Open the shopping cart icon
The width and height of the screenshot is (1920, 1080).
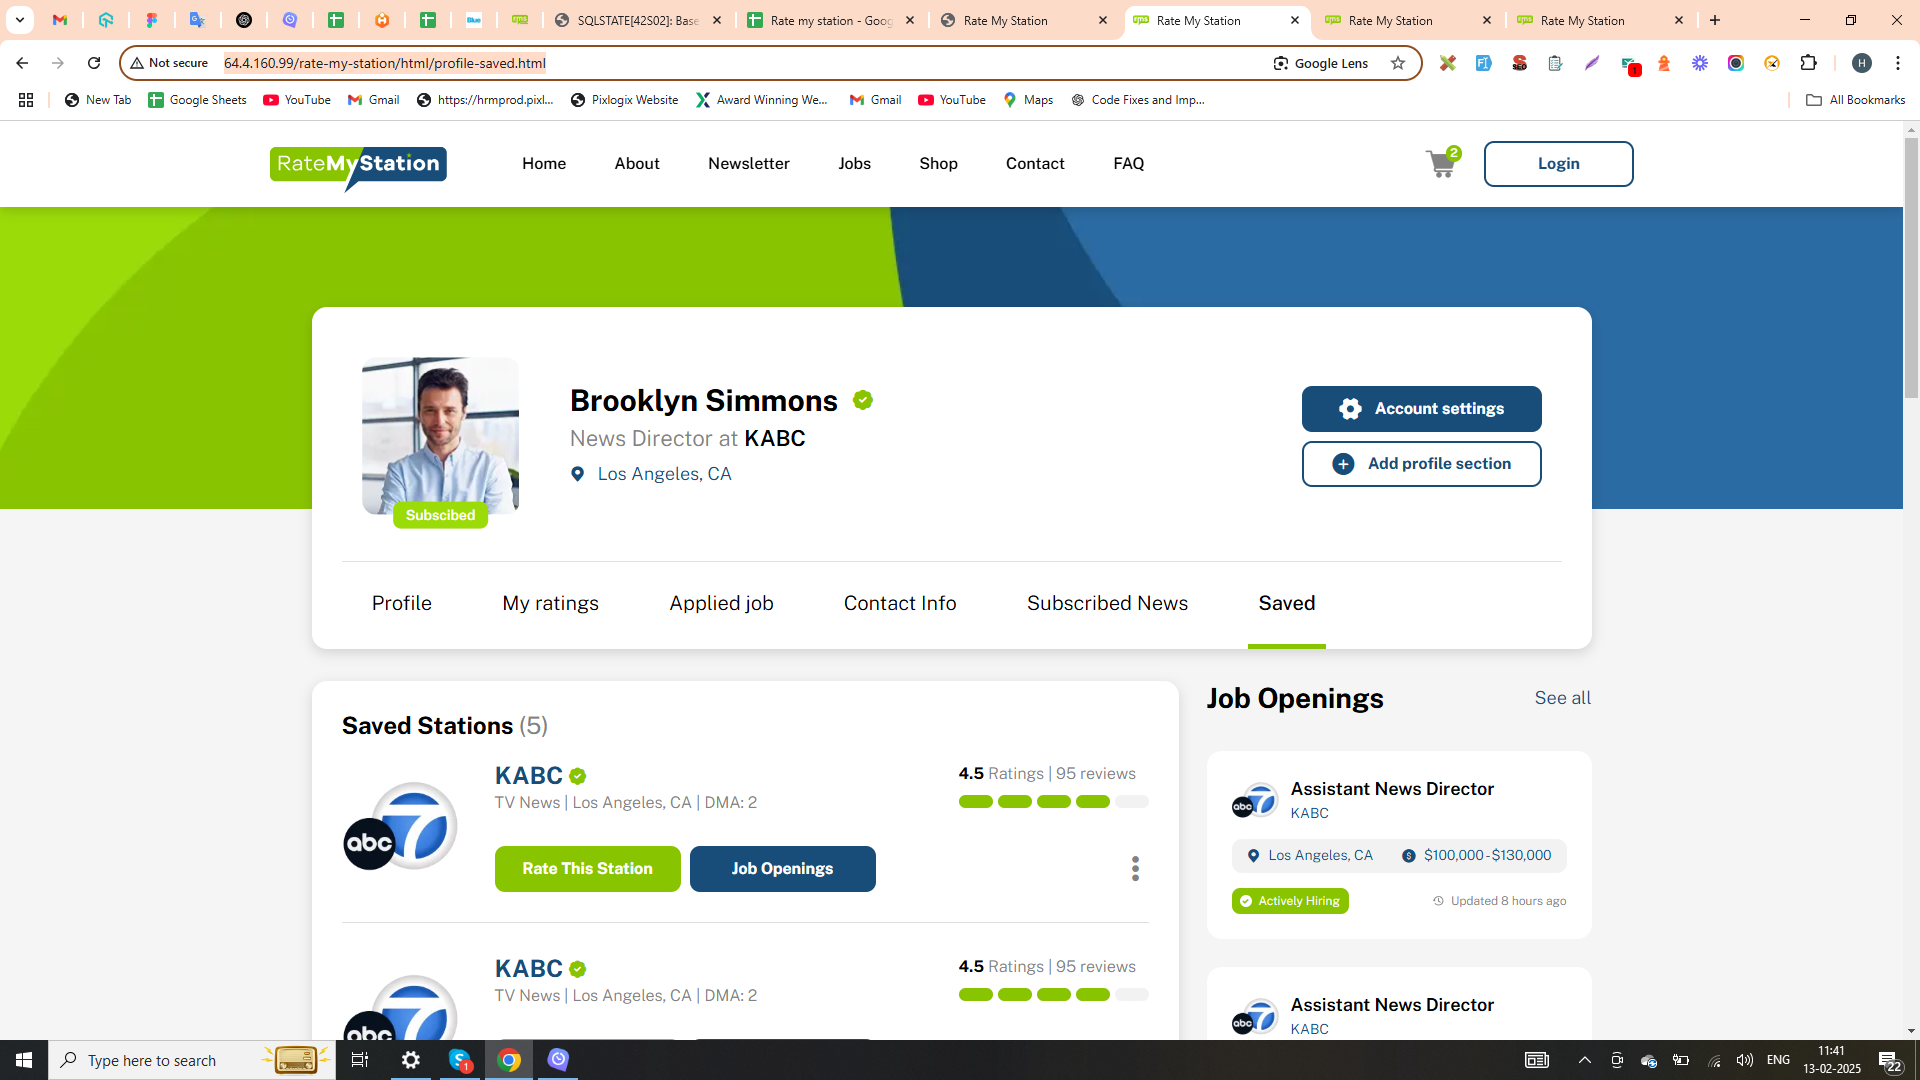1443,163
